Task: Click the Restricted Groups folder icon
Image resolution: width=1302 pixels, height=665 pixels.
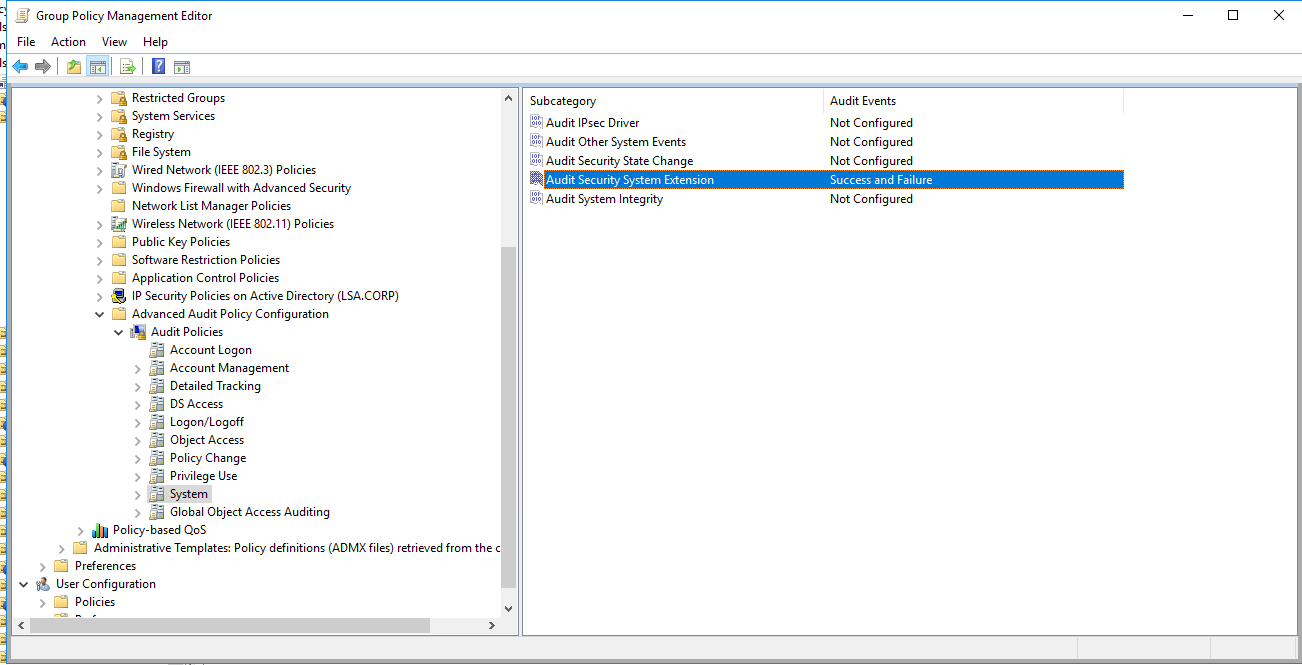Action: pyautogui.click(x=119, y=98)
